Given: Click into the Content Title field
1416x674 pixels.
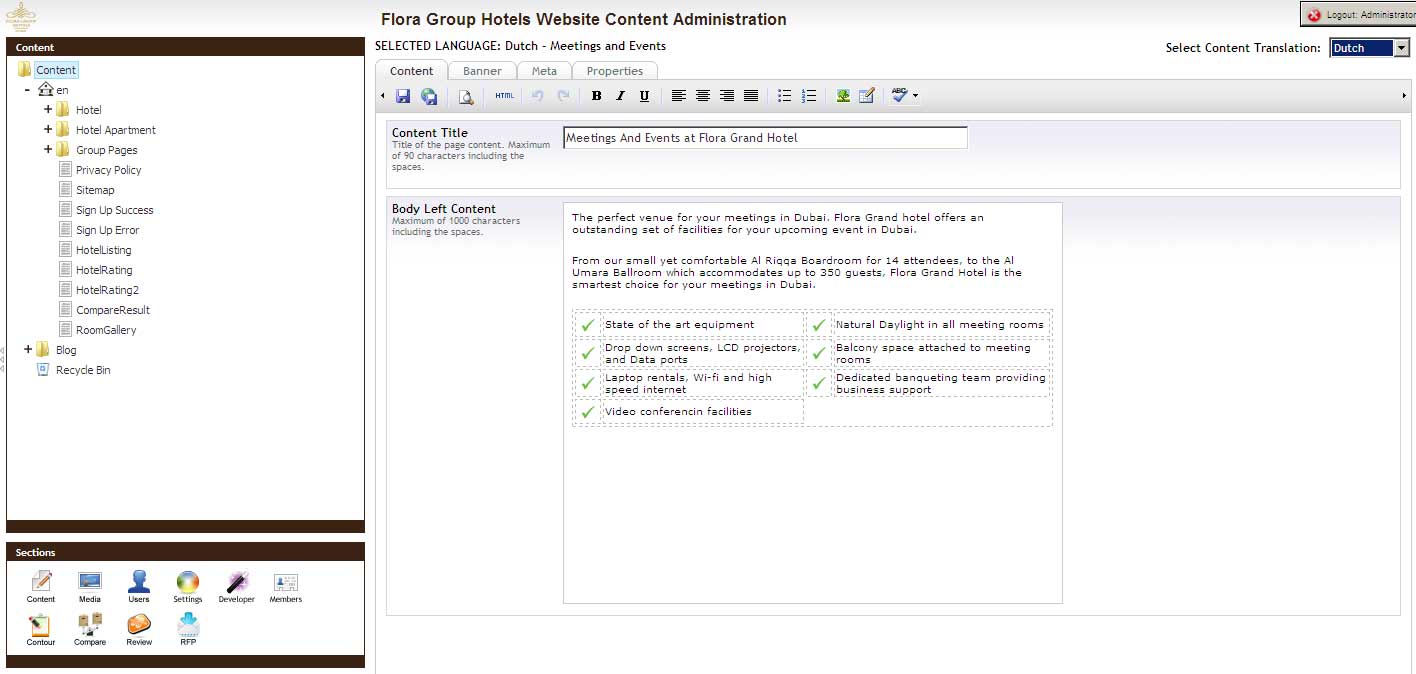Looking at the screenshot, I should [x=765, y=138].
